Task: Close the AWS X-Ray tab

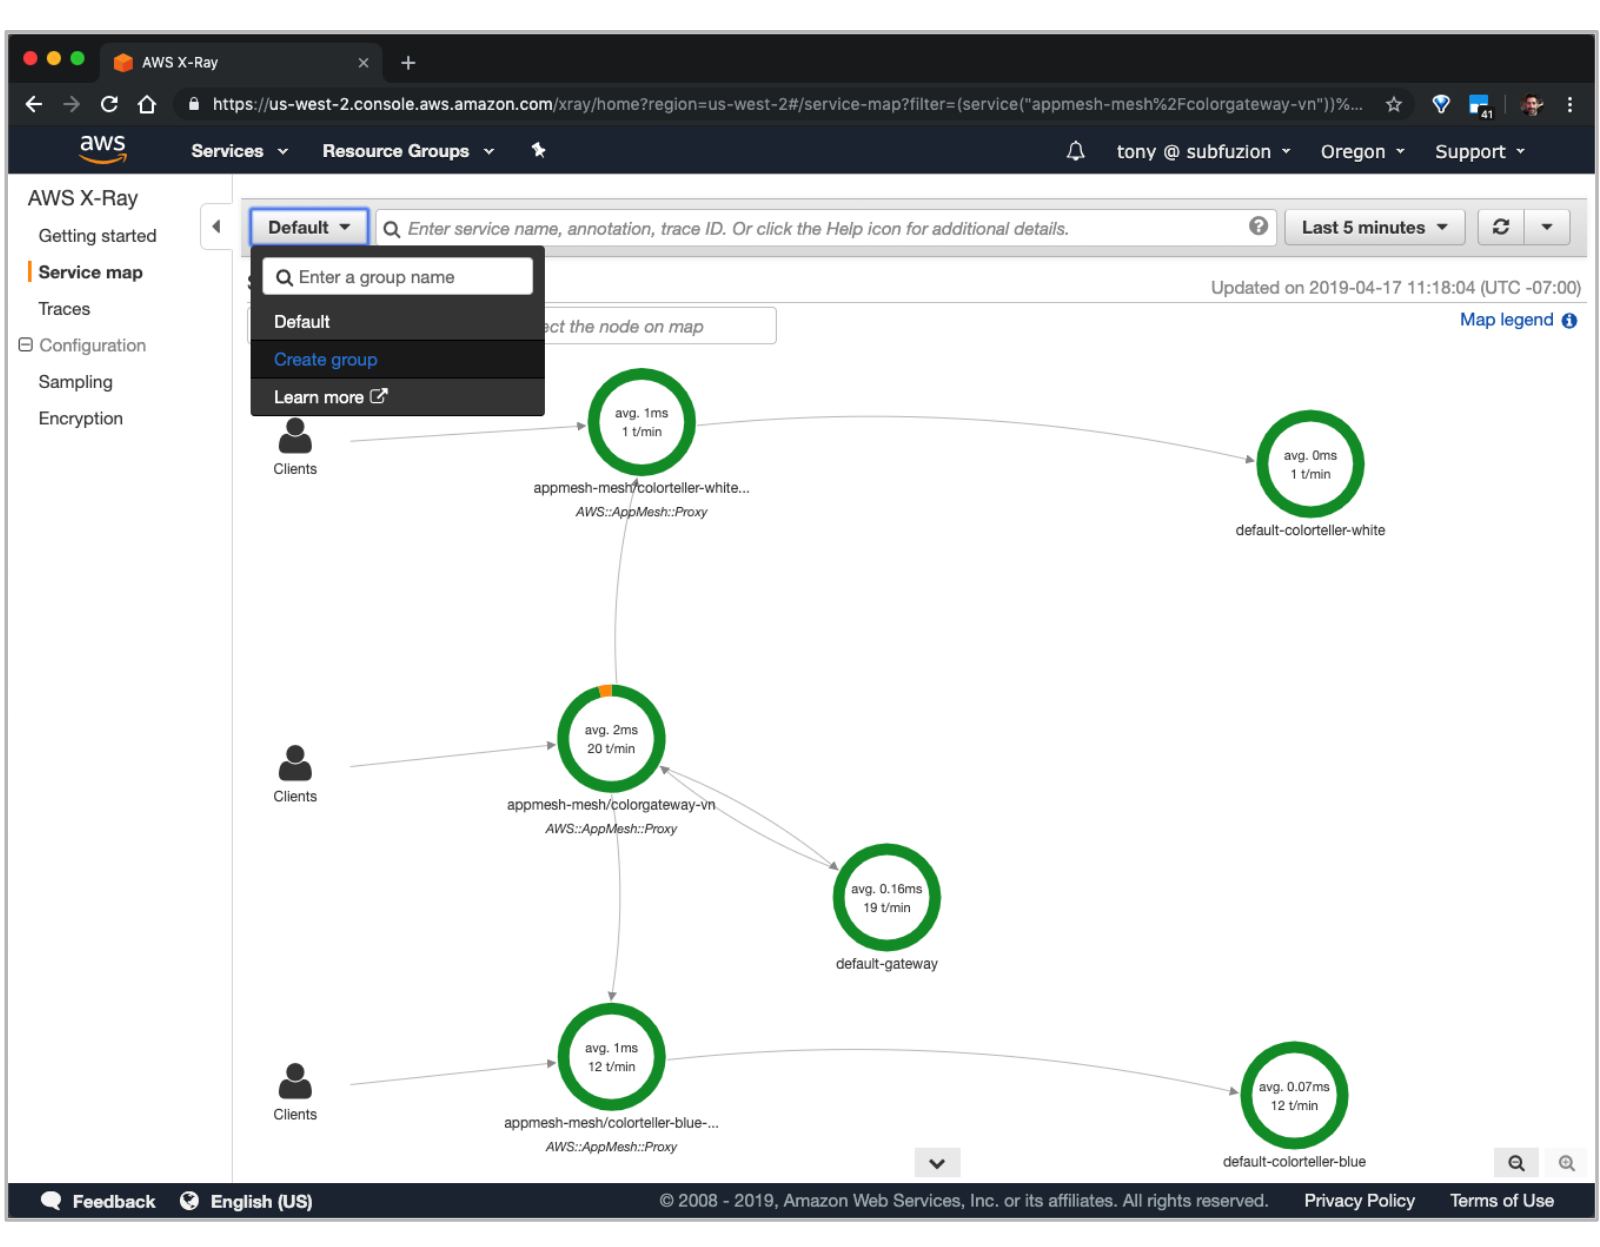Action: (x=363, y=63)
